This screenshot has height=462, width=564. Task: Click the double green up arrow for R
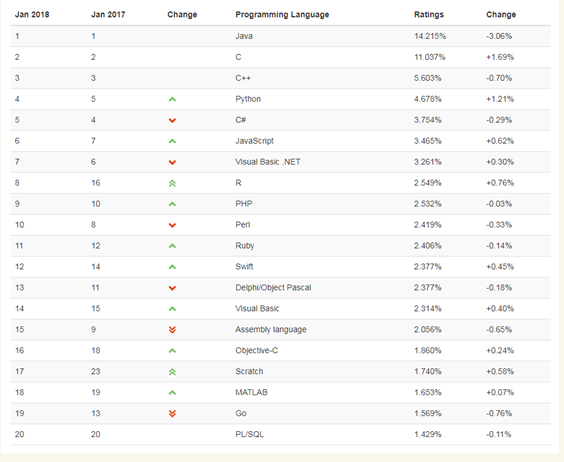point(172,183)
